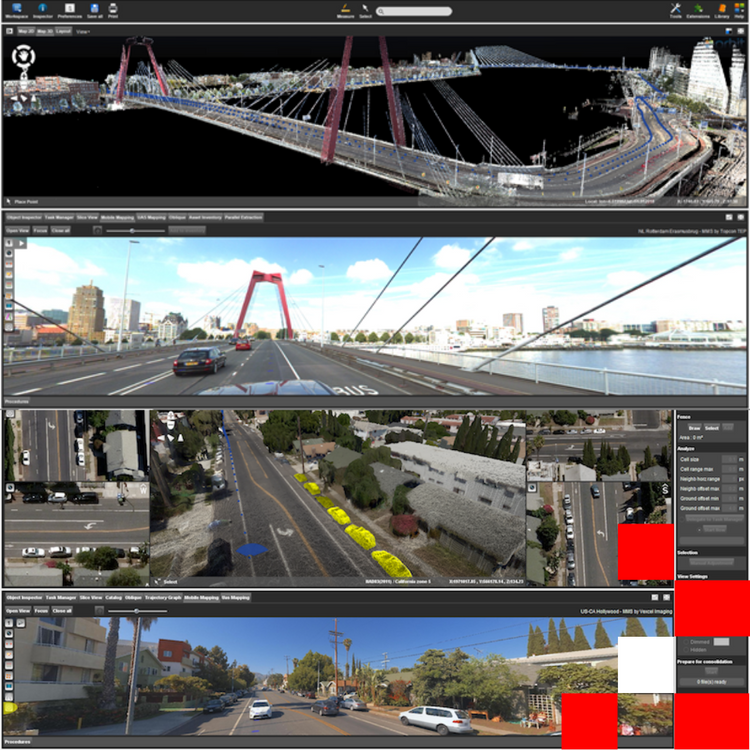Viewport: 750px width, 750px height.
Task: Open the Library icon
Action: pos(722,9)
